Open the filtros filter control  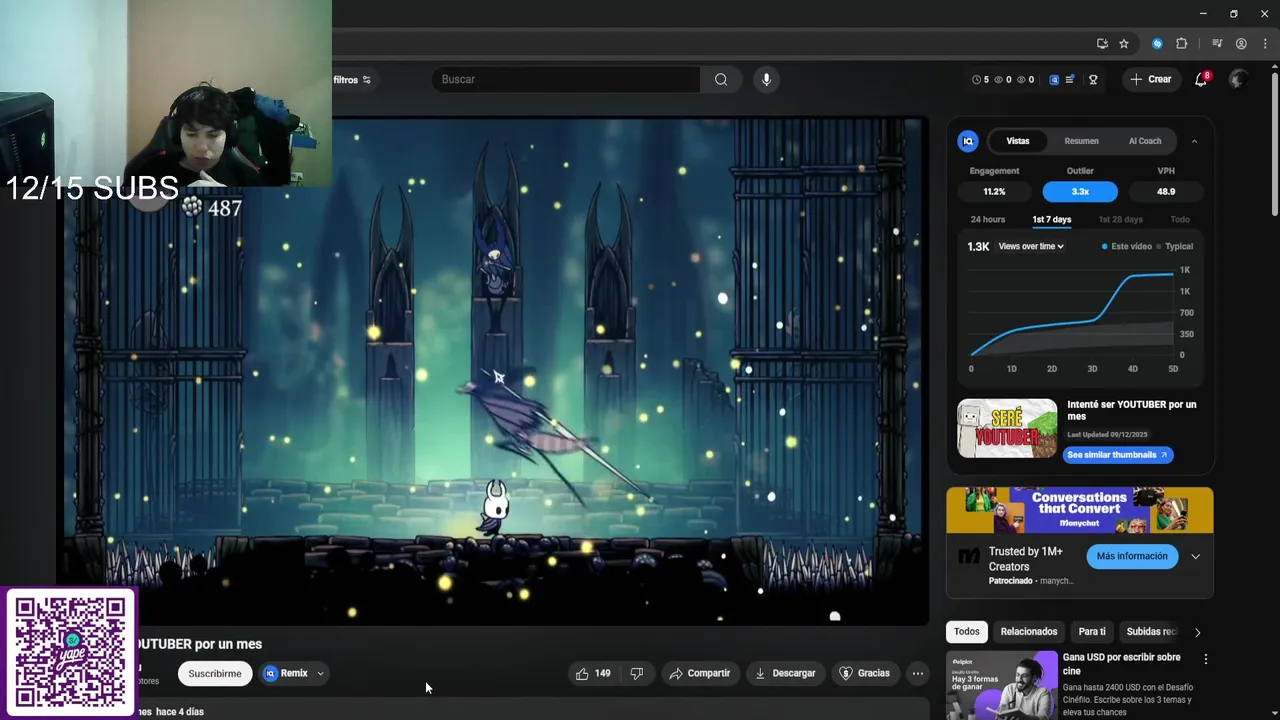point(352,79)
